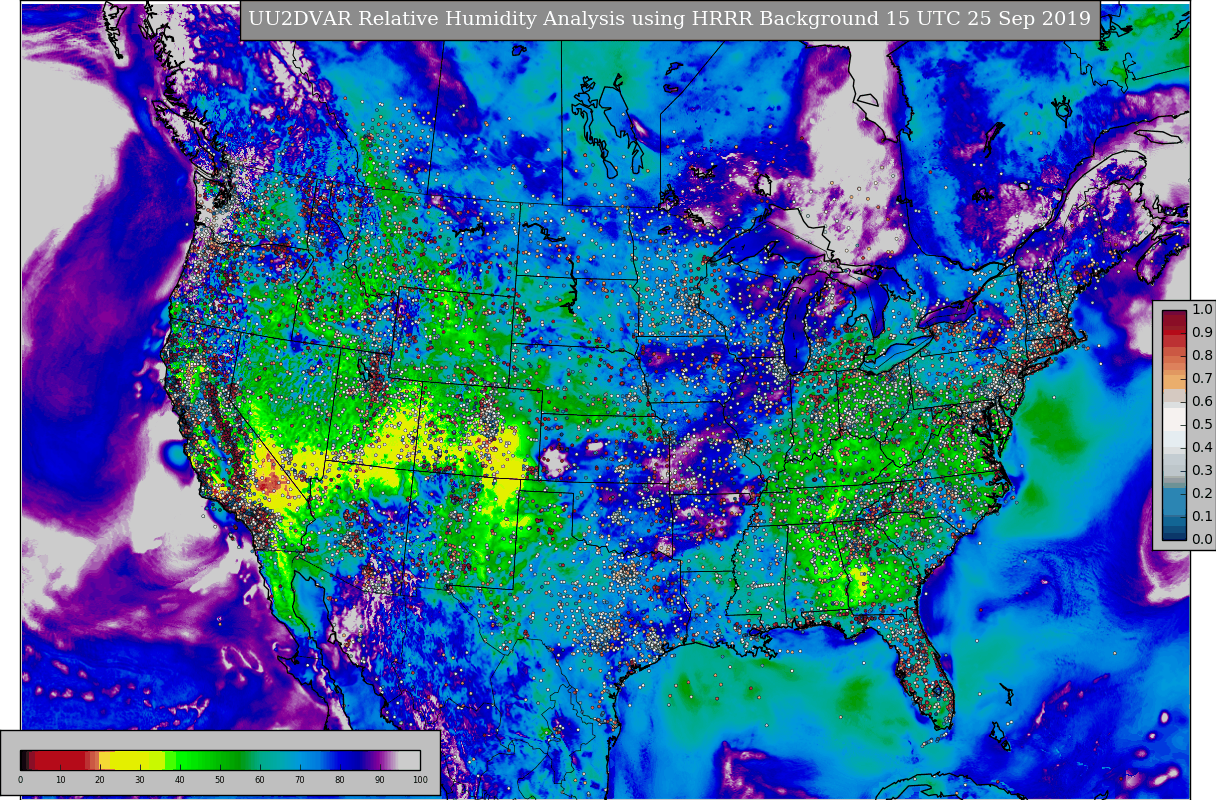Click the '0' tick label on bottom humidity colorbar
Viewport: 1216px width, 800px height.
20,780
